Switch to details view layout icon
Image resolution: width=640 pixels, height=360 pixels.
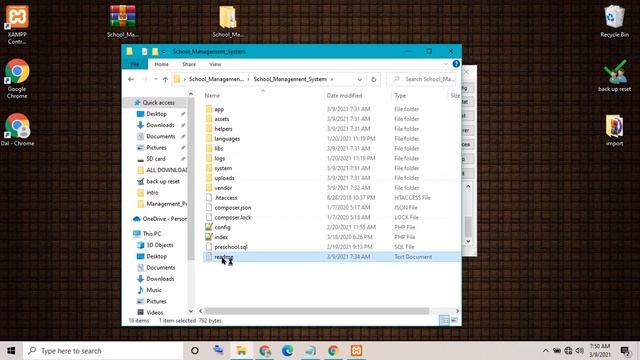[x=444, y=320]
